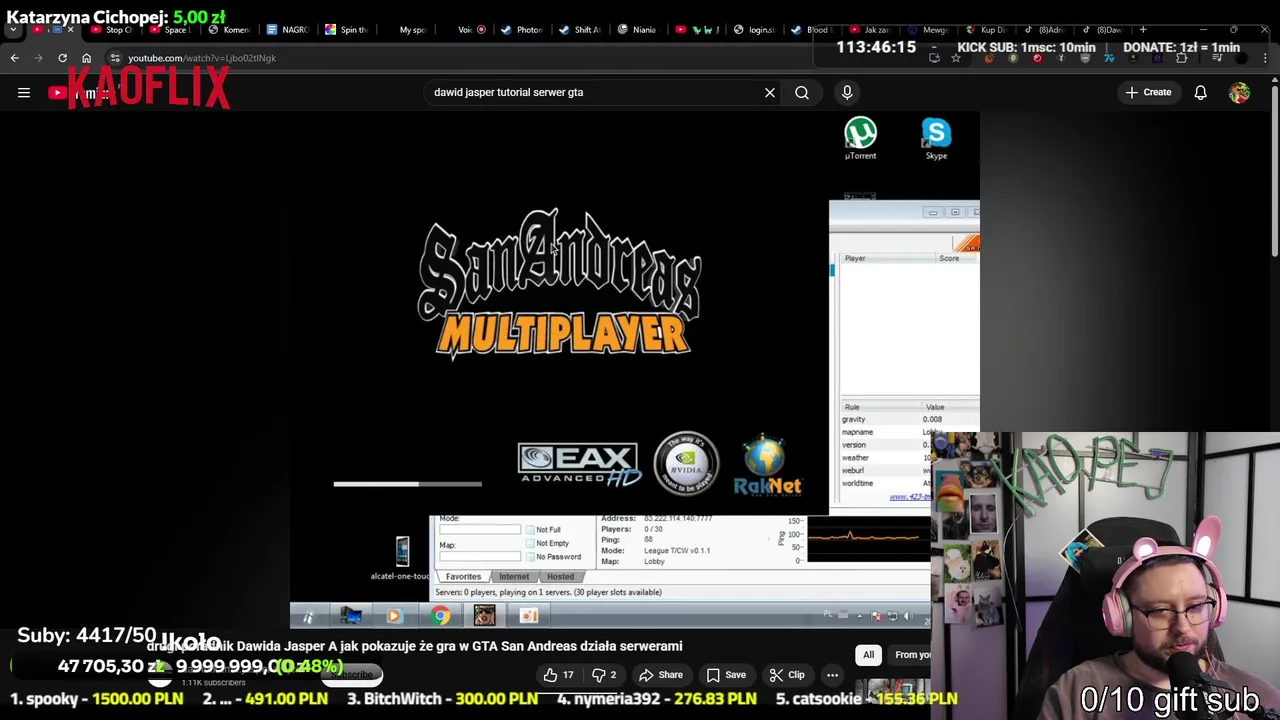Open the browser media control icon

pos(1217,58)
